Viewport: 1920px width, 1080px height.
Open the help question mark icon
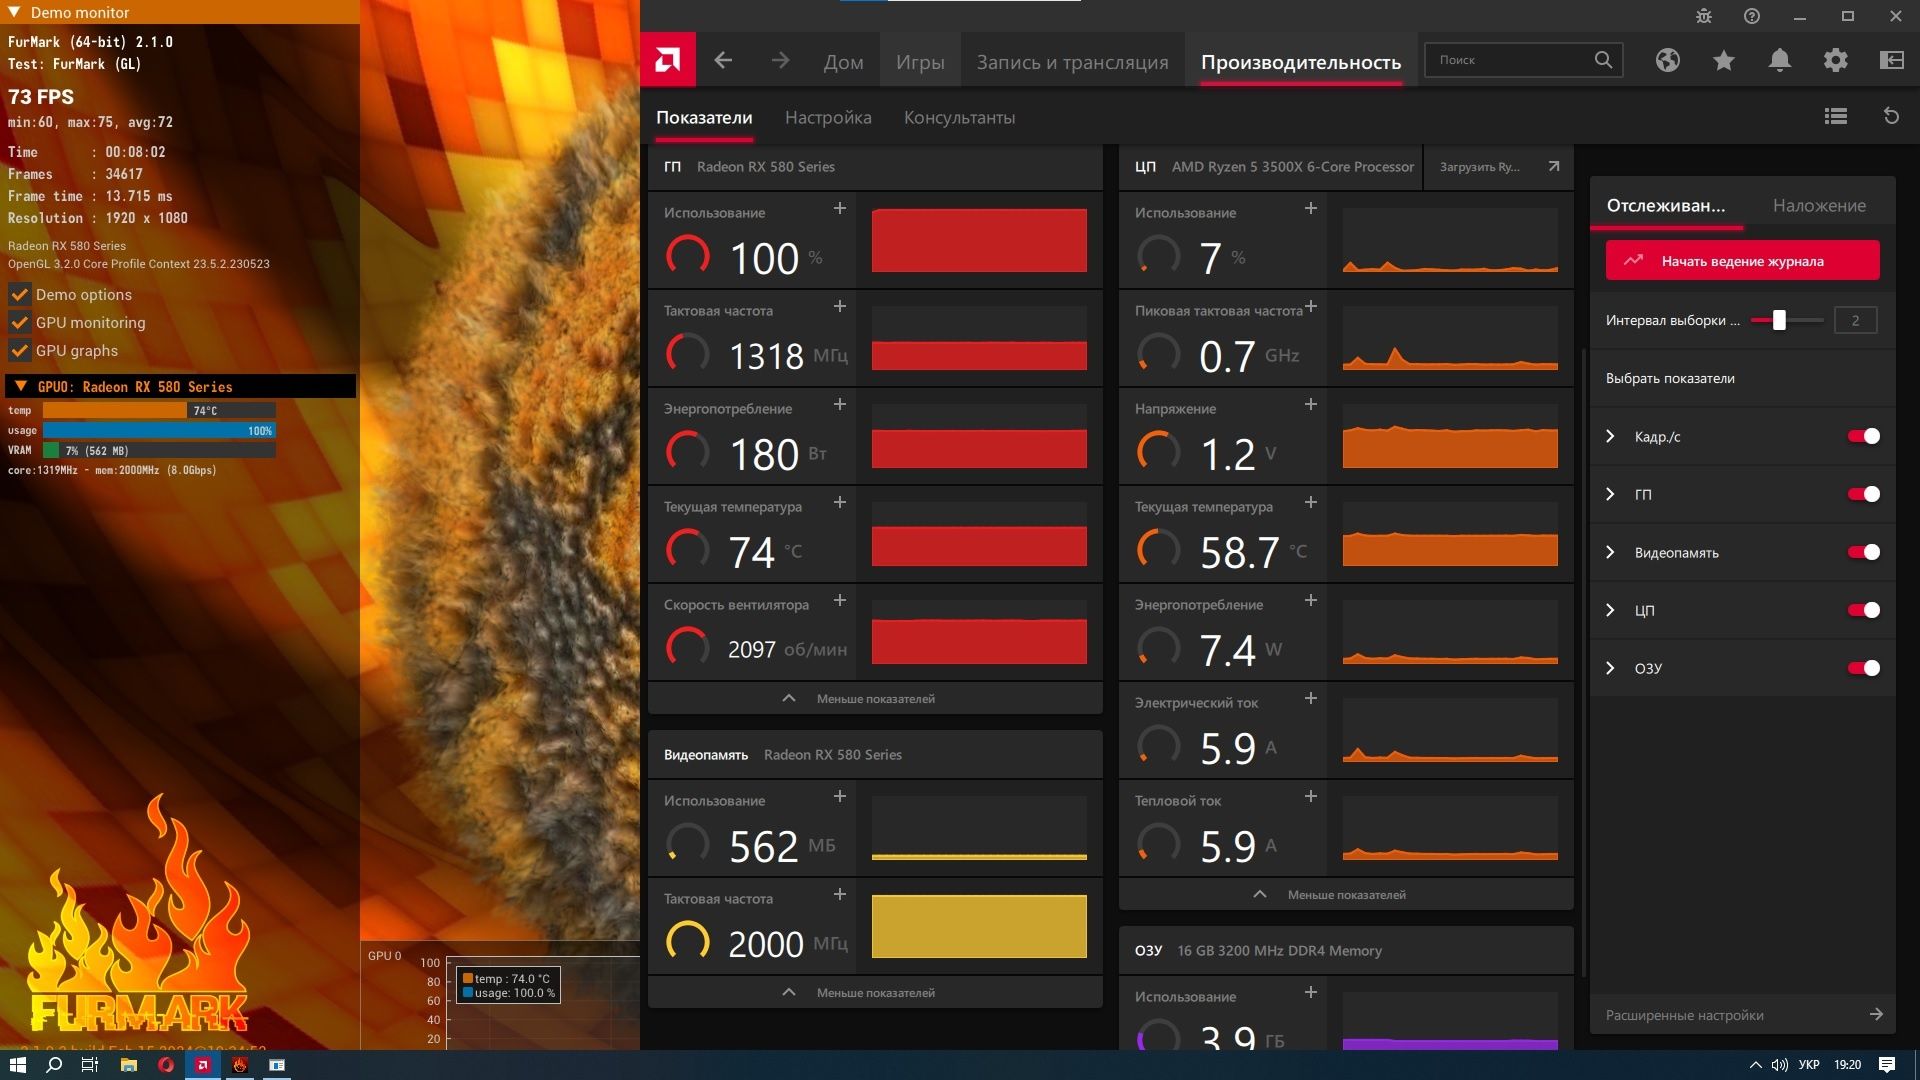tap(1752, 16)
